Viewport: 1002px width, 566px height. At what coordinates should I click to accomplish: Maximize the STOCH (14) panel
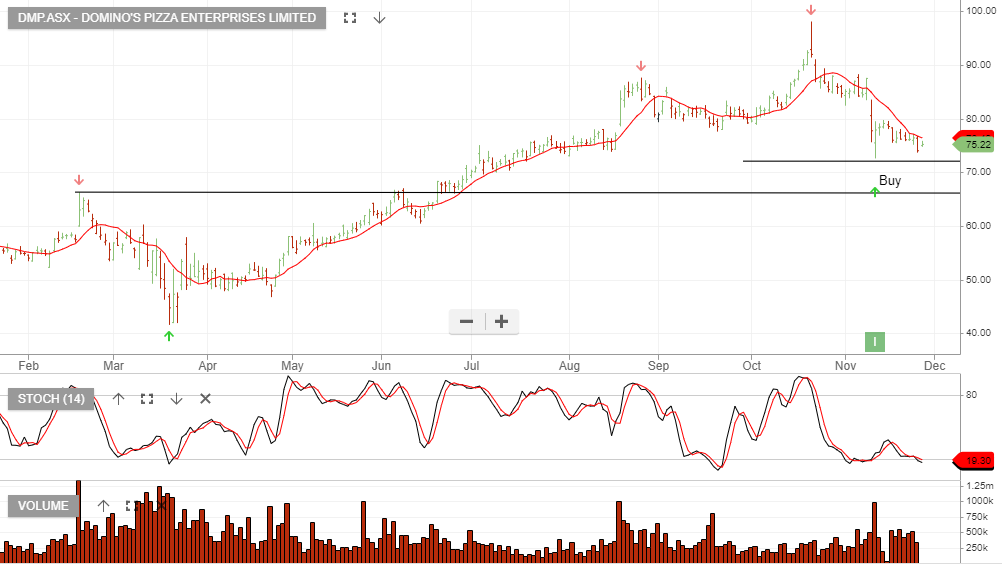[x=147, y=399]
